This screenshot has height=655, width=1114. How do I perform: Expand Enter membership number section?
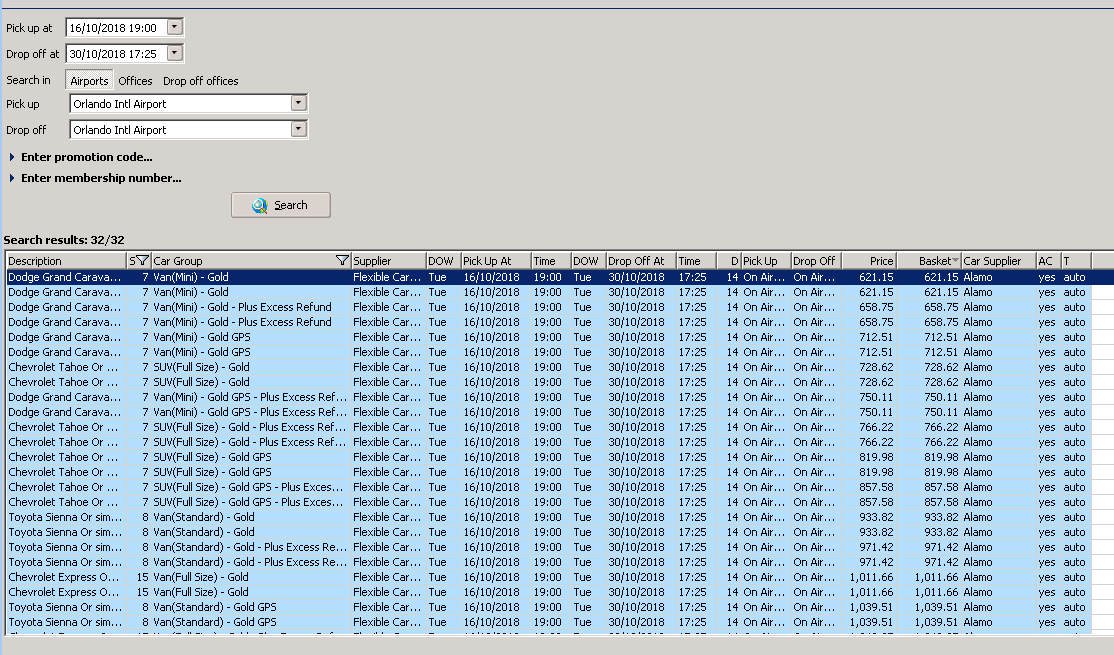[95, 178]
